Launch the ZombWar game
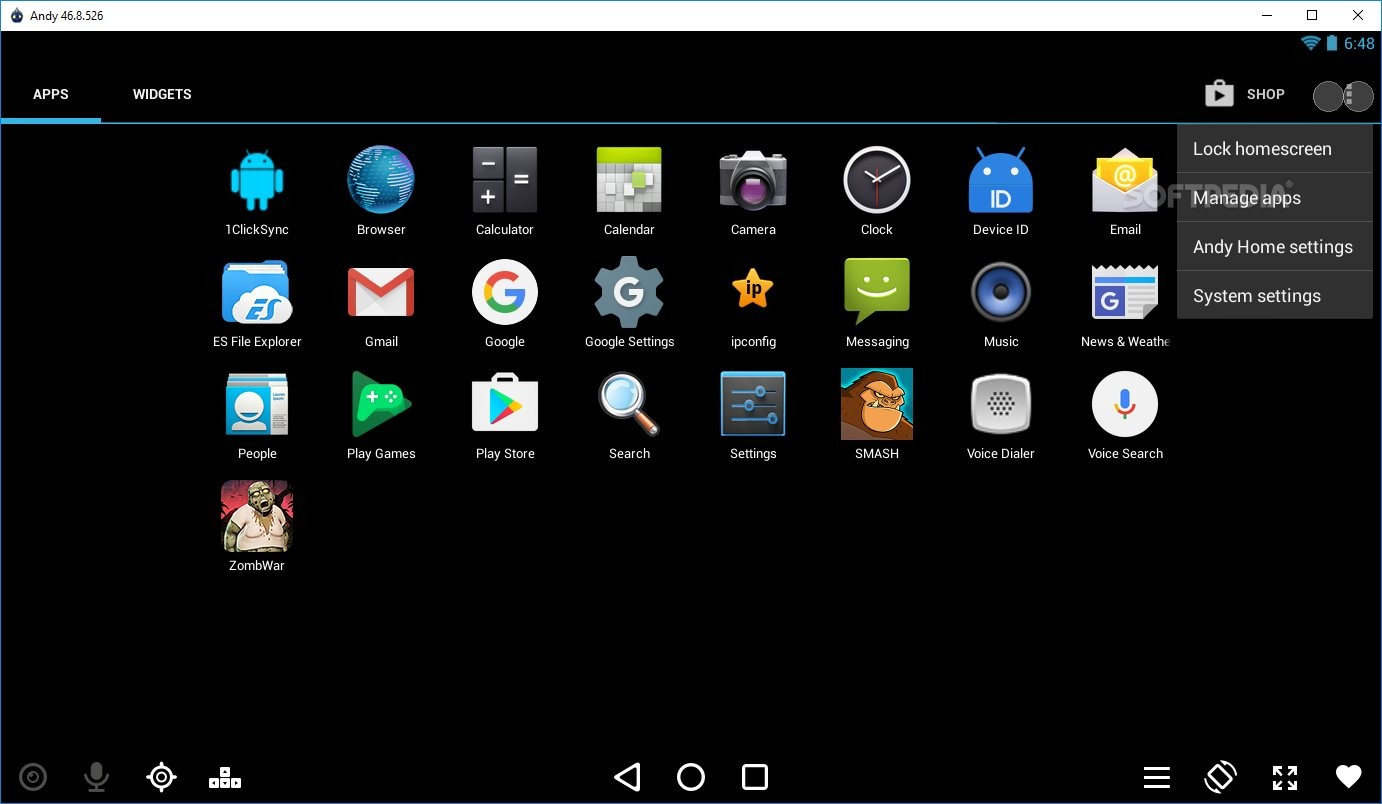This screenshot has height=804, width=1382. pos(257,527)
